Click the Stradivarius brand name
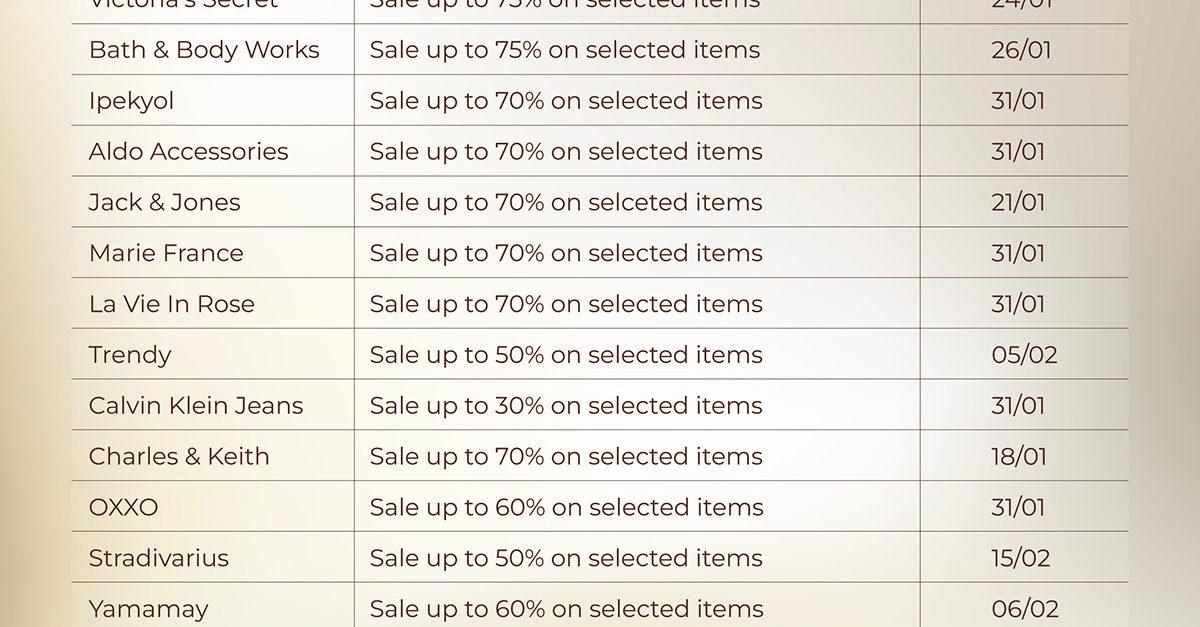1200x627 pixels. pyautogui.click(x=158, y=558)
